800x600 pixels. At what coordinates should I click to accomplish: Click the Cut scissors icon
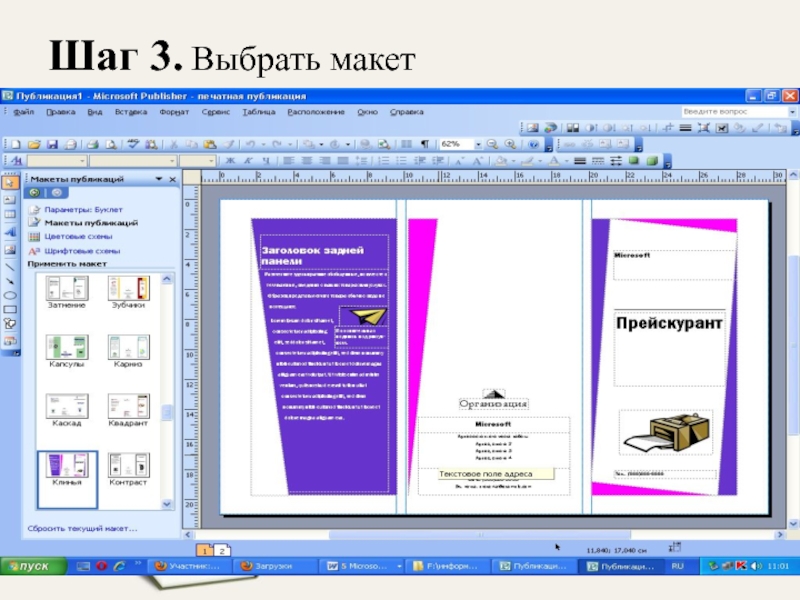[173, 144]
